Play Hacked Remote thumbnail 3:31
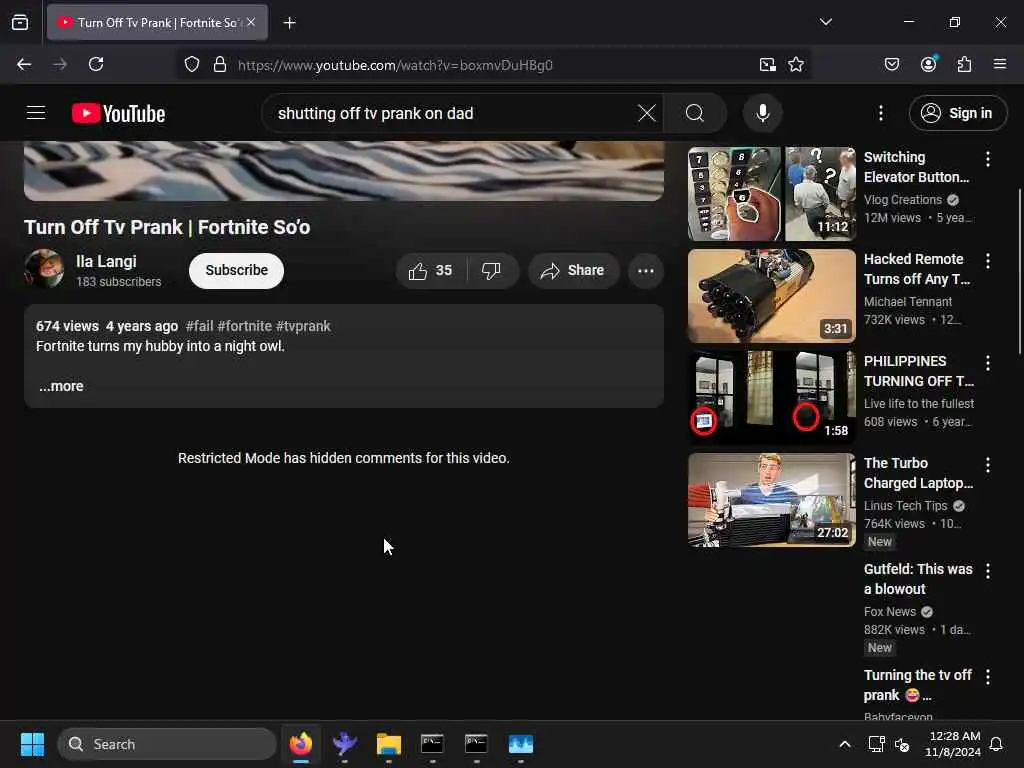Viewport: 1024px width, 768px height. (x=771, y=296)
